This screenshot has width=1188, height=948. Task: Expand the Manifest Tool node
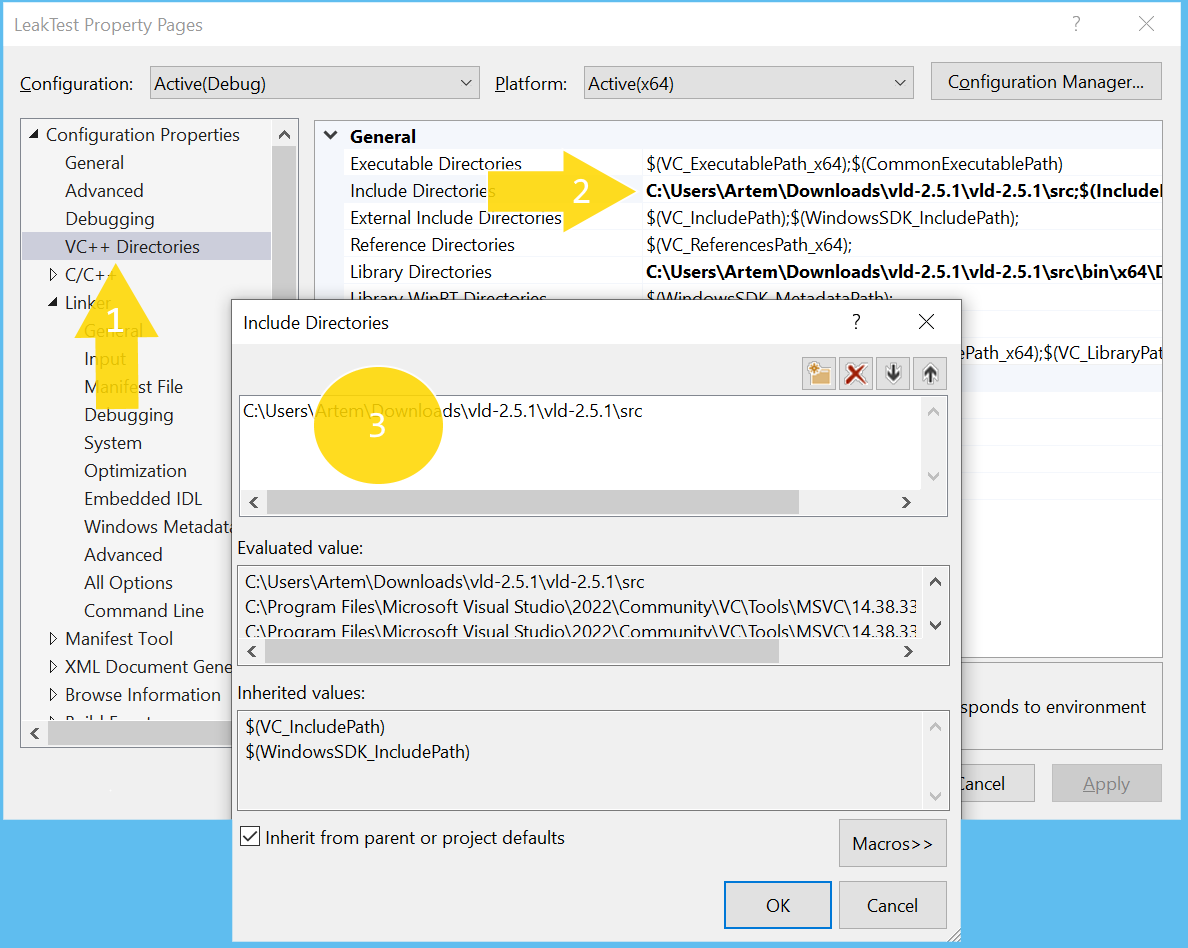coord(54,638)
